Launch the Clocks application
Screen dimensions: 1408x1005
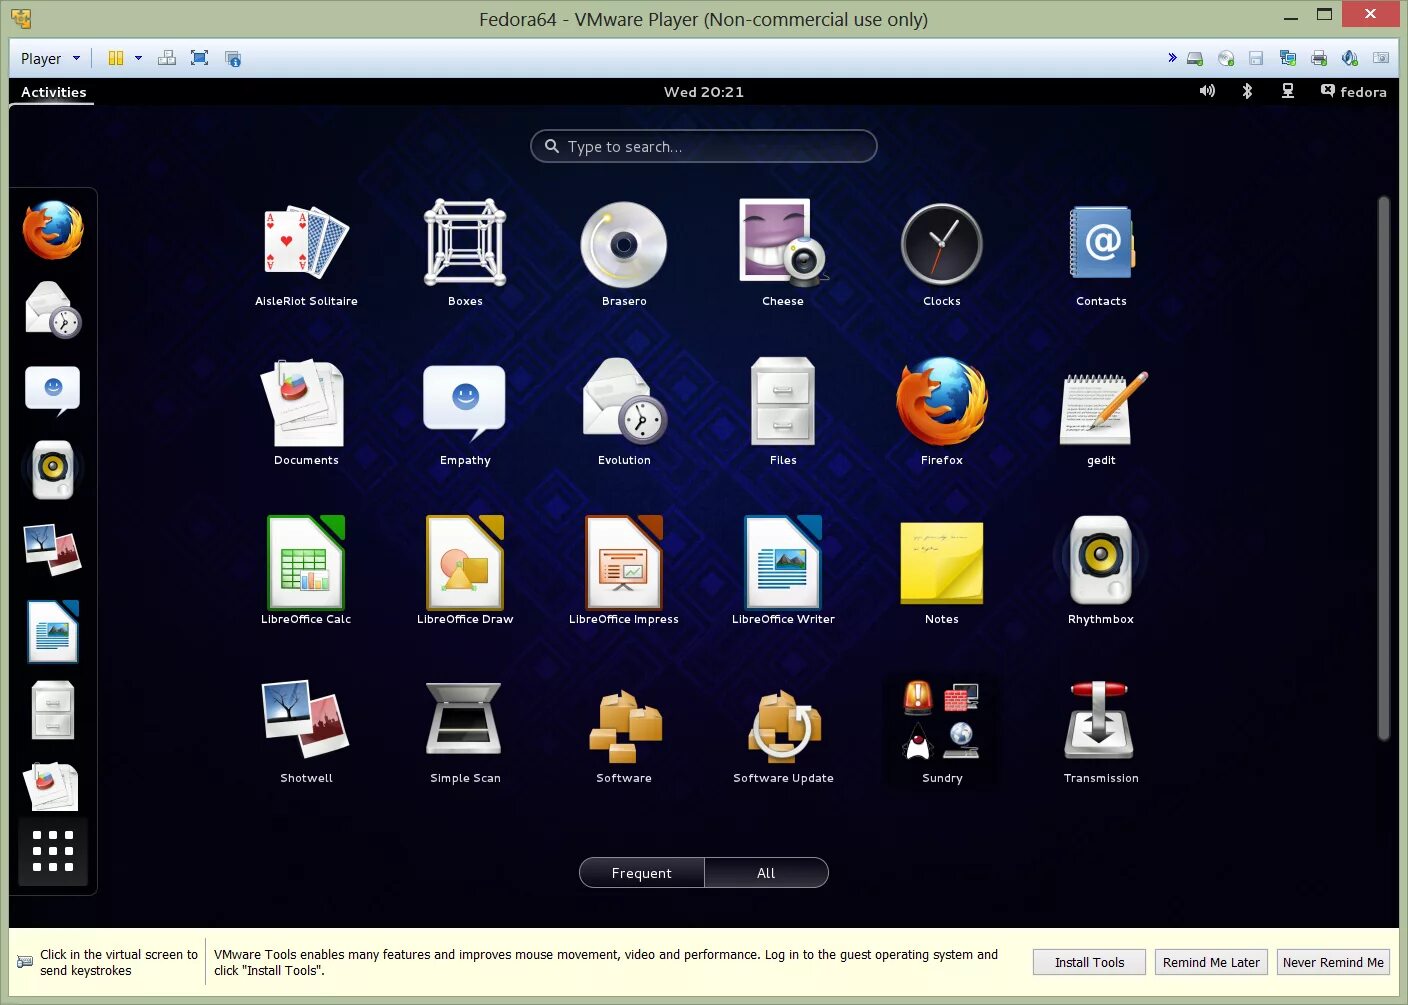[x=942, y=255]
